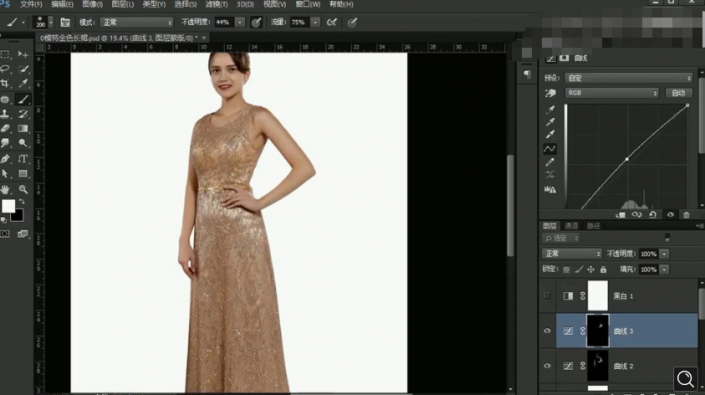Open the 图像(I) menu
Image resolution: width=705 pixels, height=395 pixels.
92,4
